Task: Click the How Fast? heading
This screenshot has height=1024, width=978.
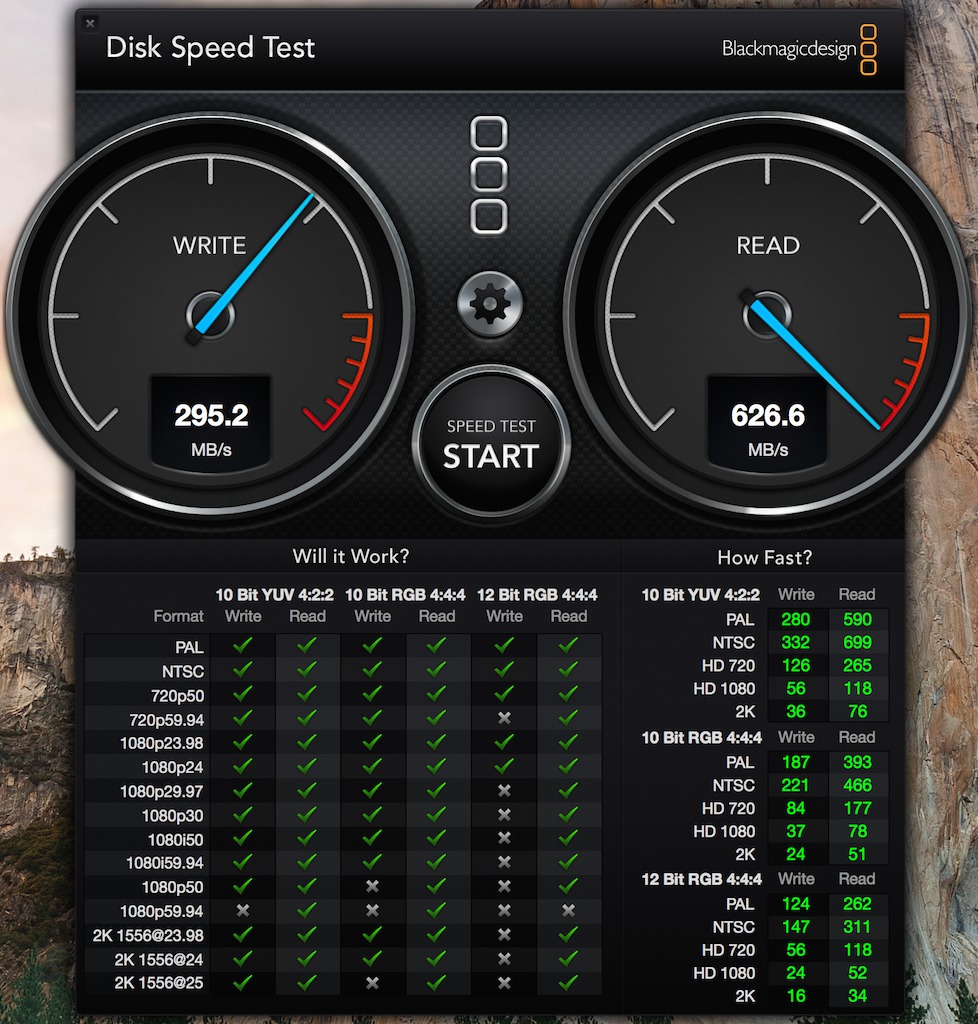Action: (x=765, y=558)
